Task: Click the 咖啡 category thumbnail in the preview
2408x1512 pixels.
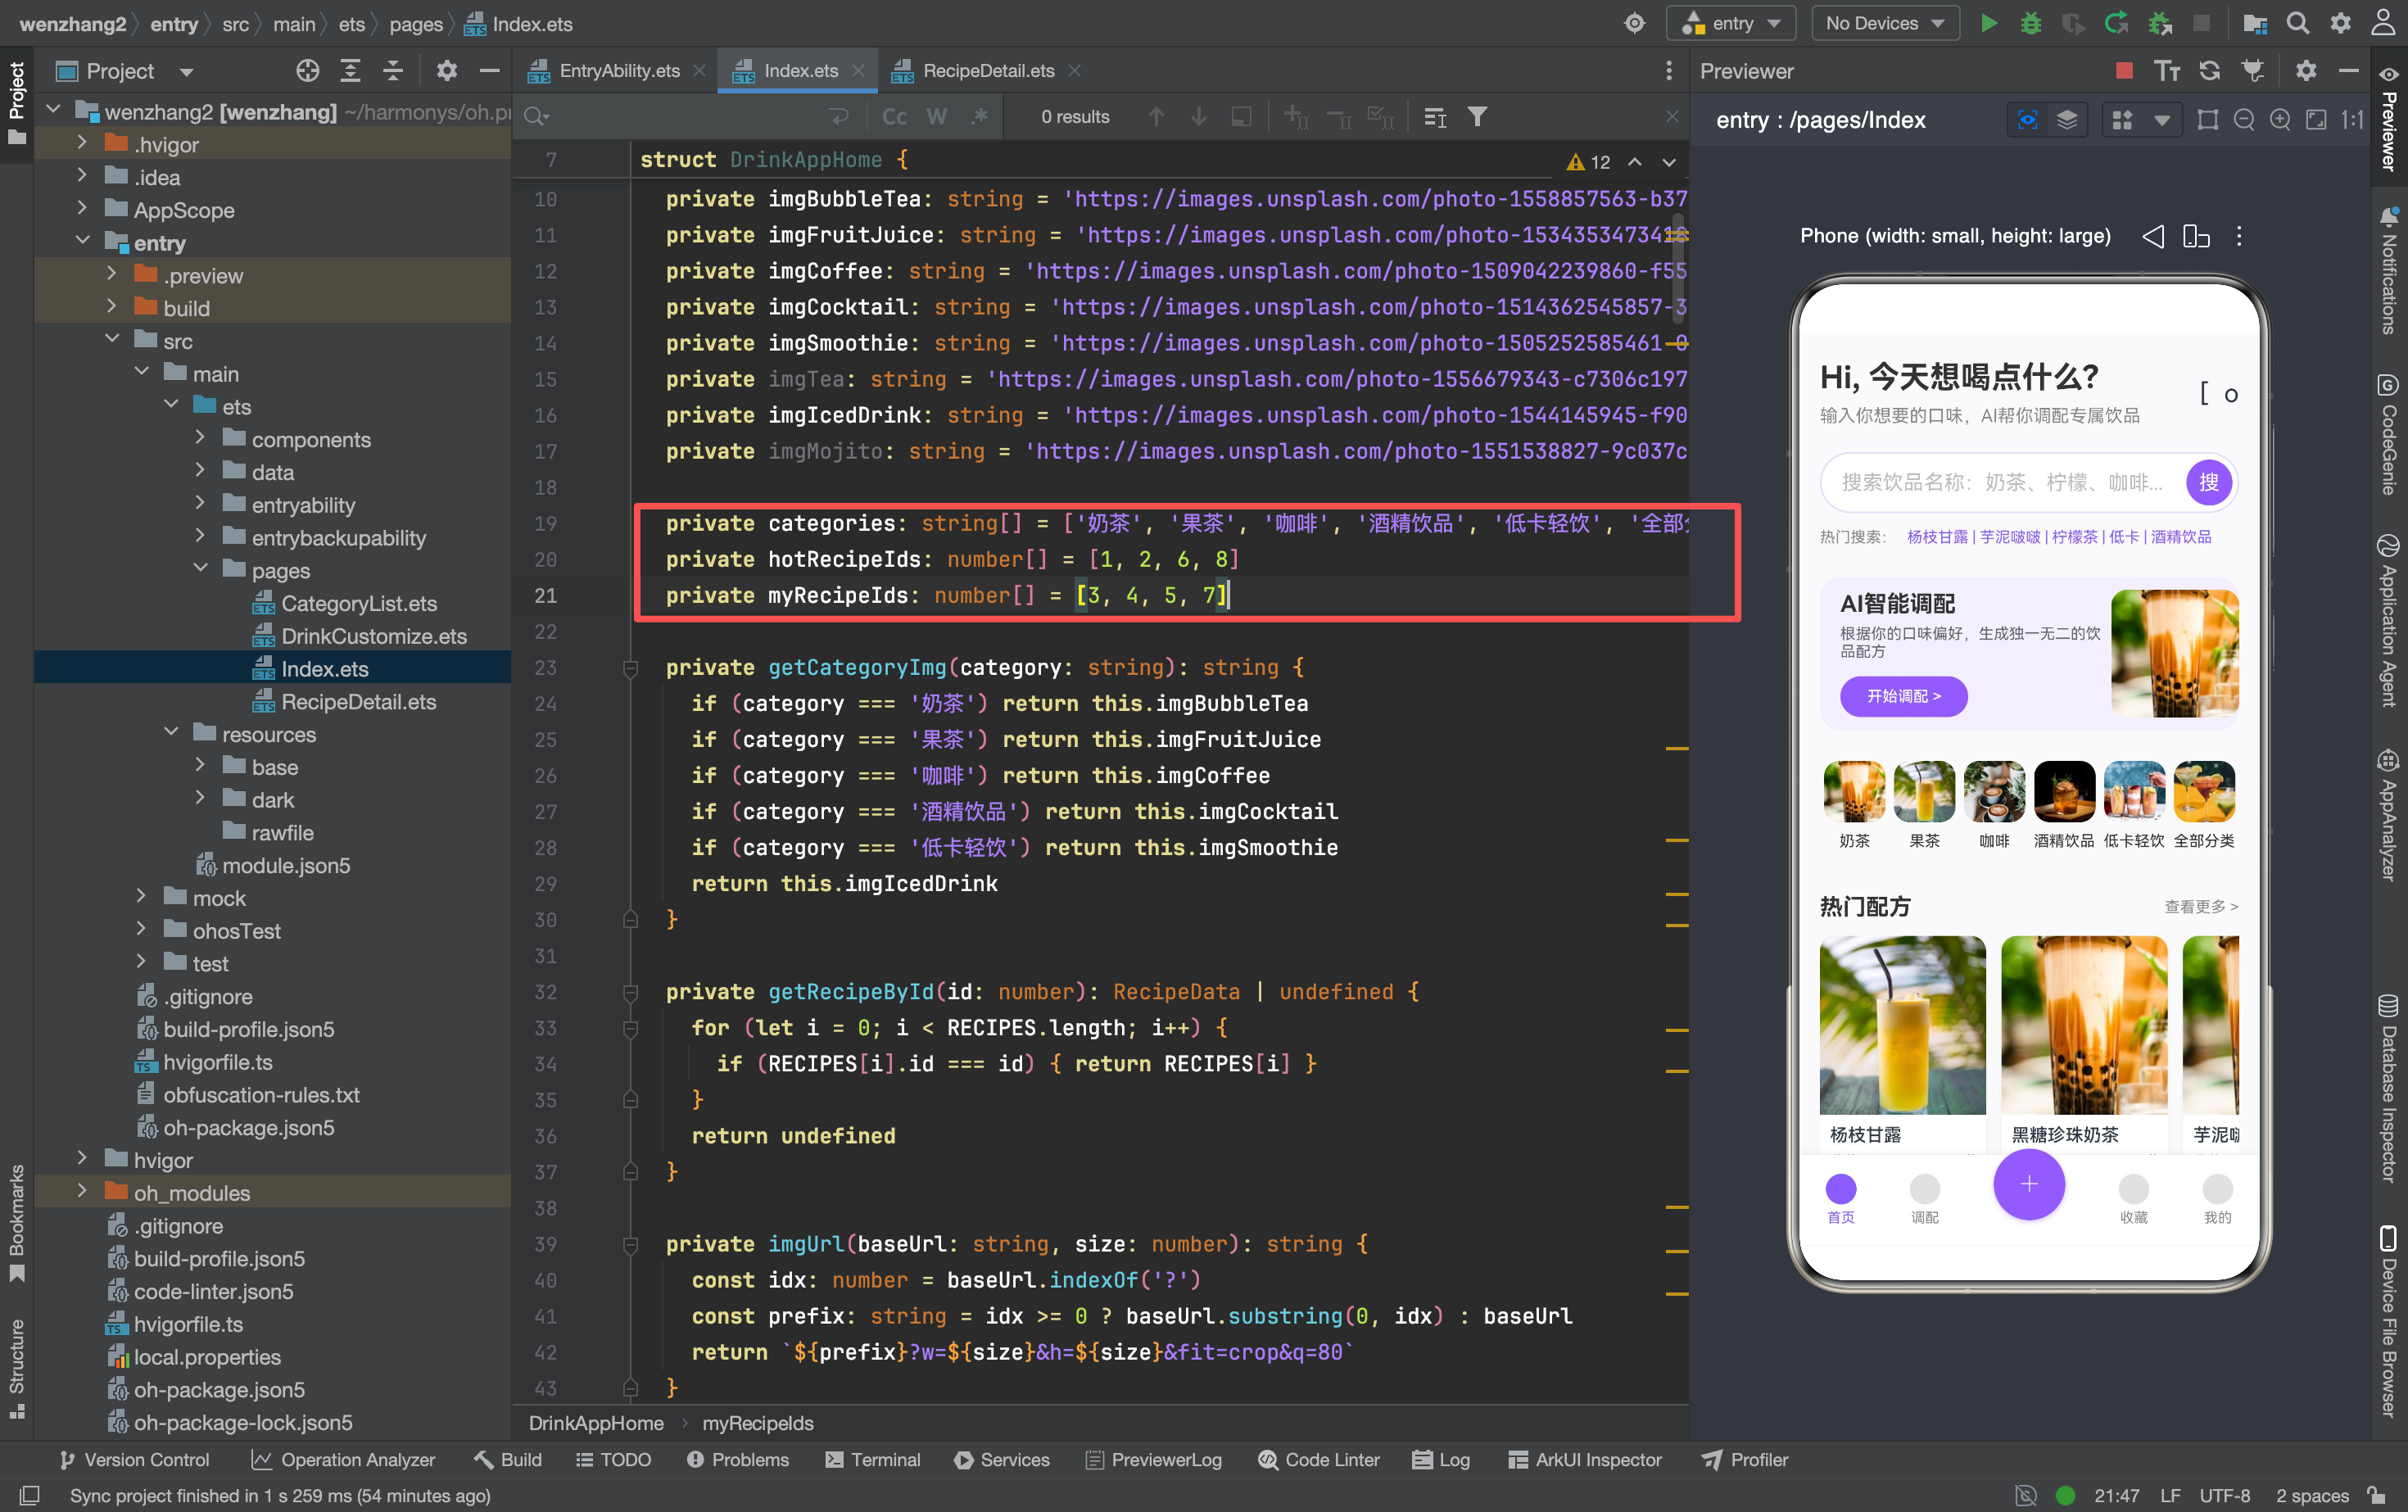Action: click(x=1994, y=791)
